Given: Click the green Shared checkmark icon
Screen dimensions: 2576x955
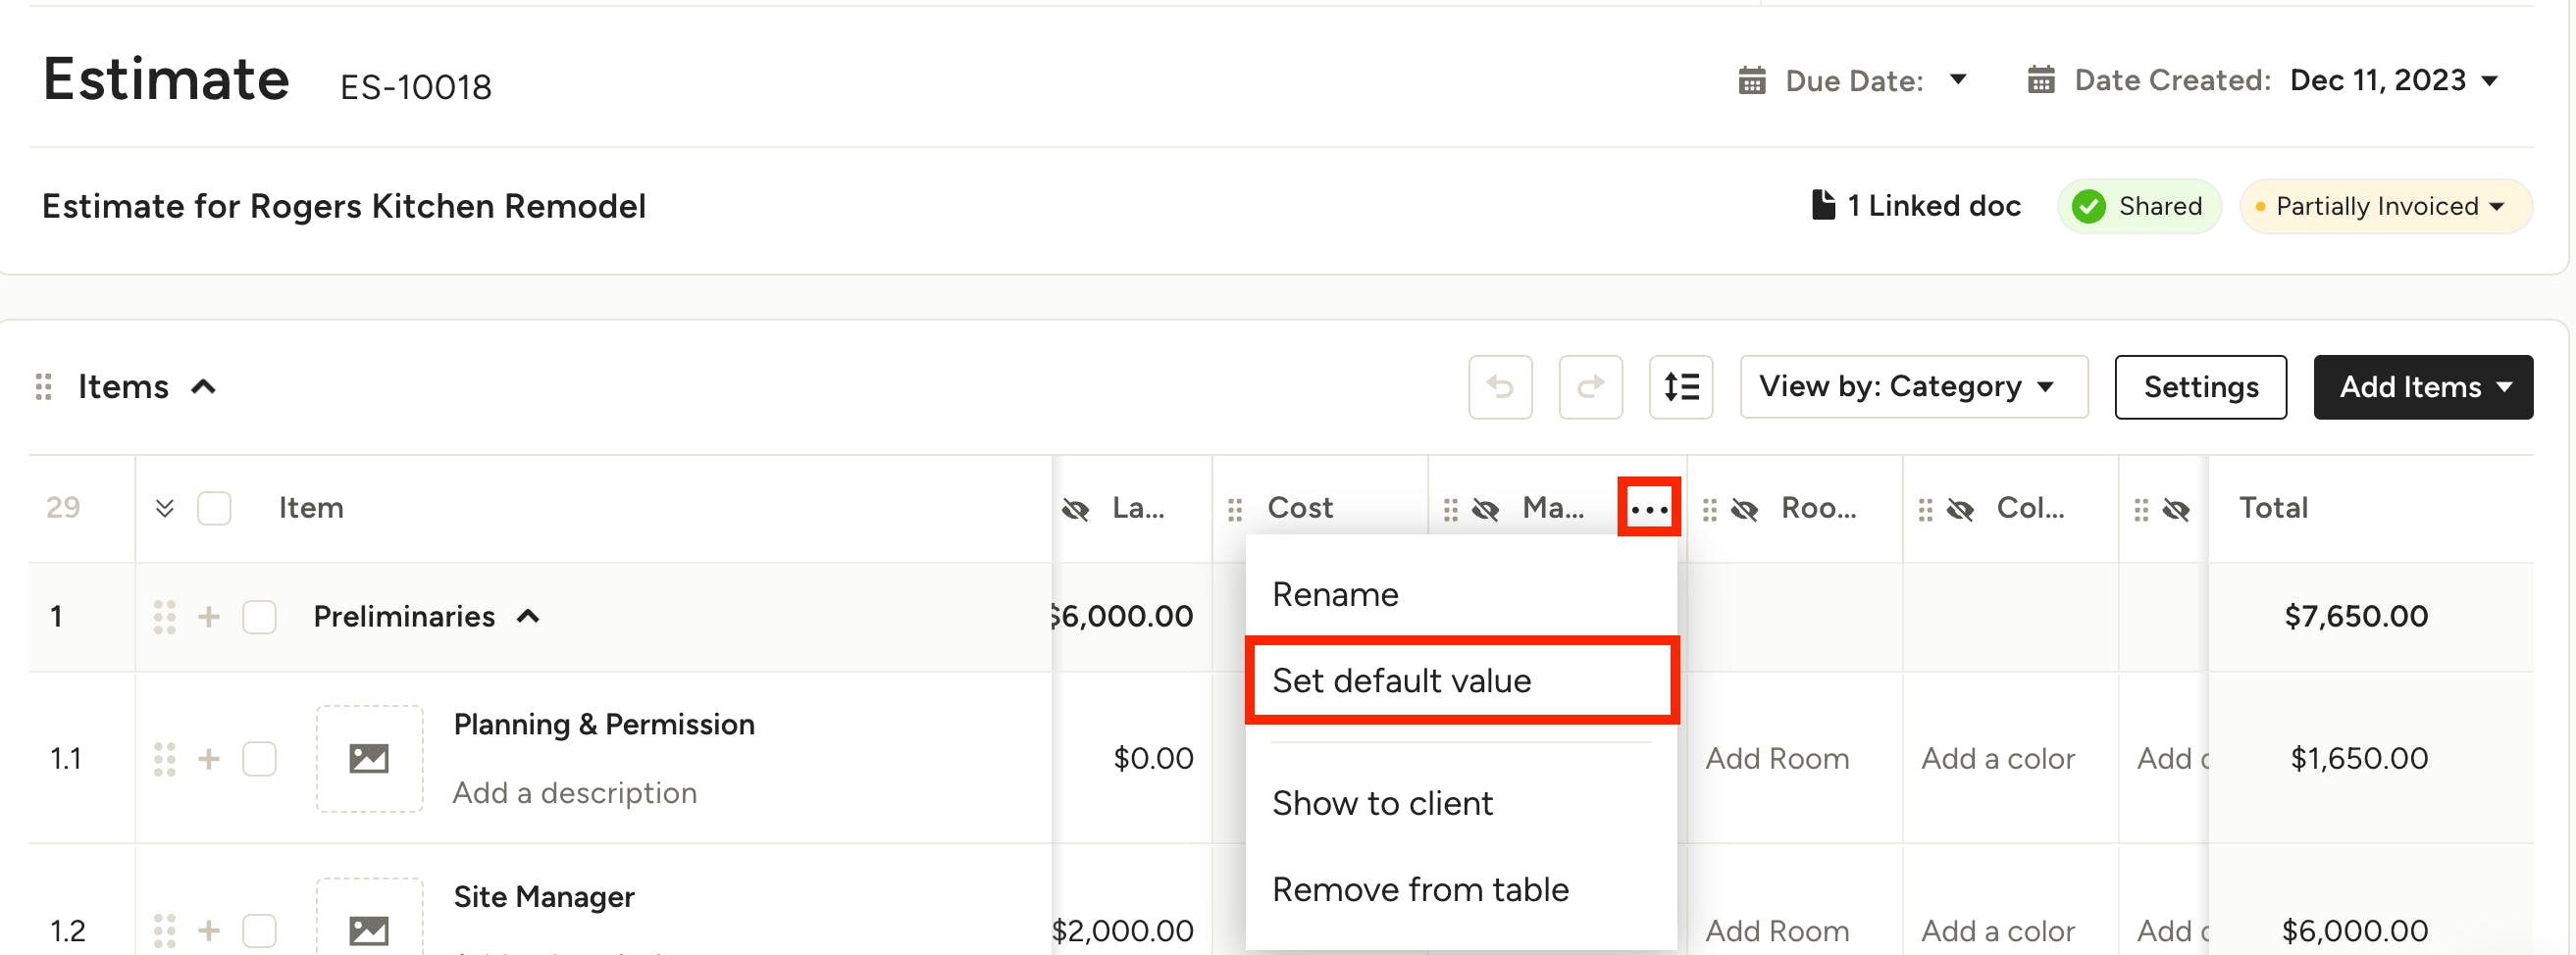Looking at the screenshot, I should point(2088,206).
